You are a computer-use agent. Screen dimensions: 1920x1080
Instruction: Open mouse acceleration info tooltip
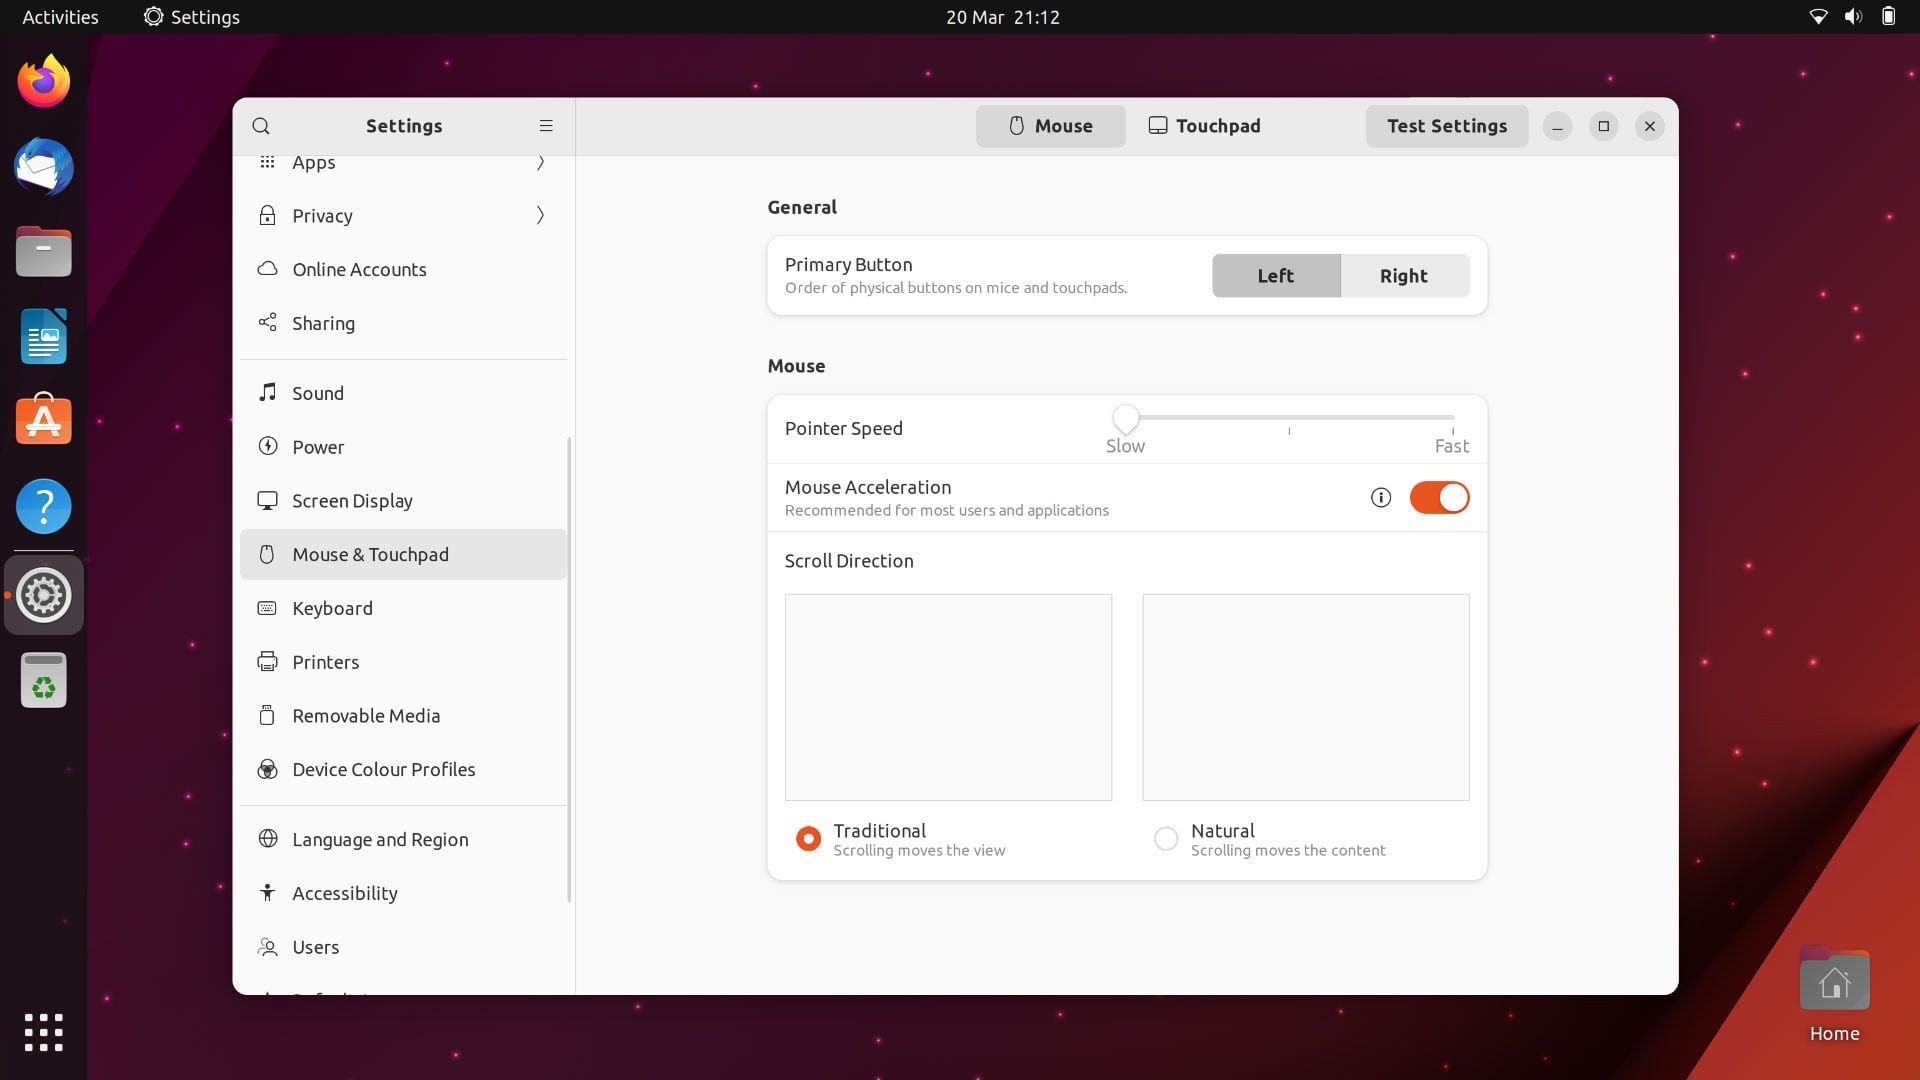[1381, 497]
